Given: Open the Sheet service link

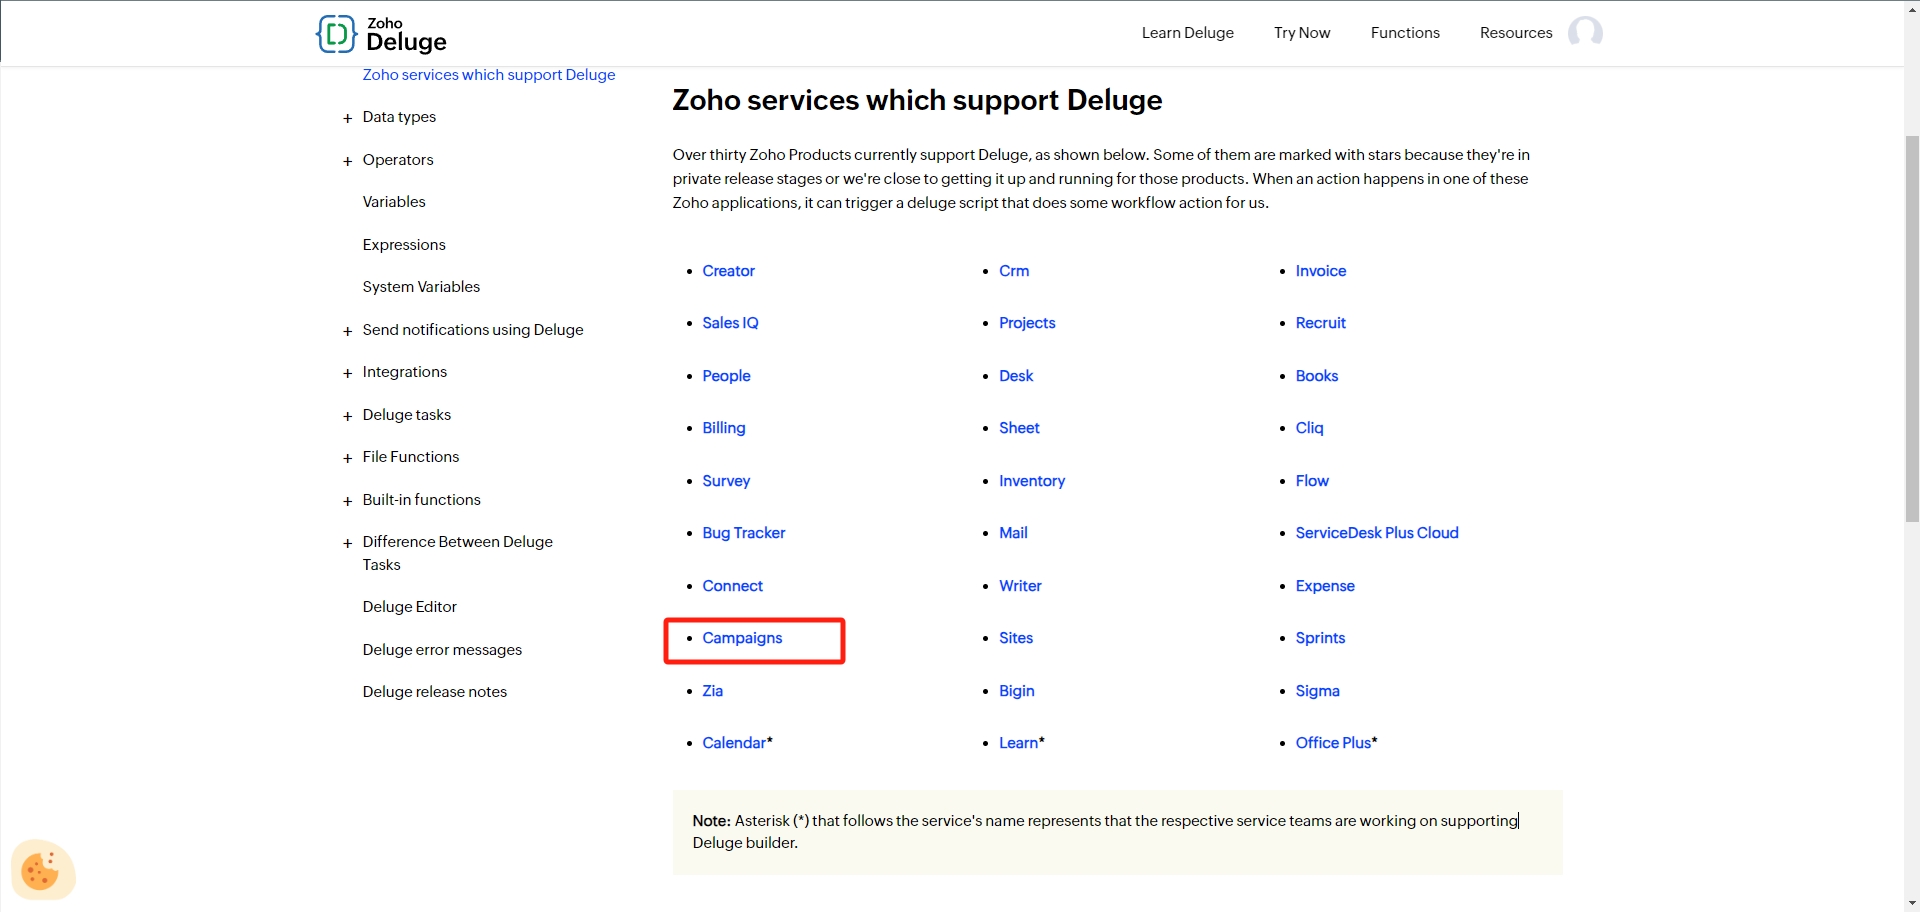Looking at the screenshot, I should pyautogui.click(x=1019, y=428).
